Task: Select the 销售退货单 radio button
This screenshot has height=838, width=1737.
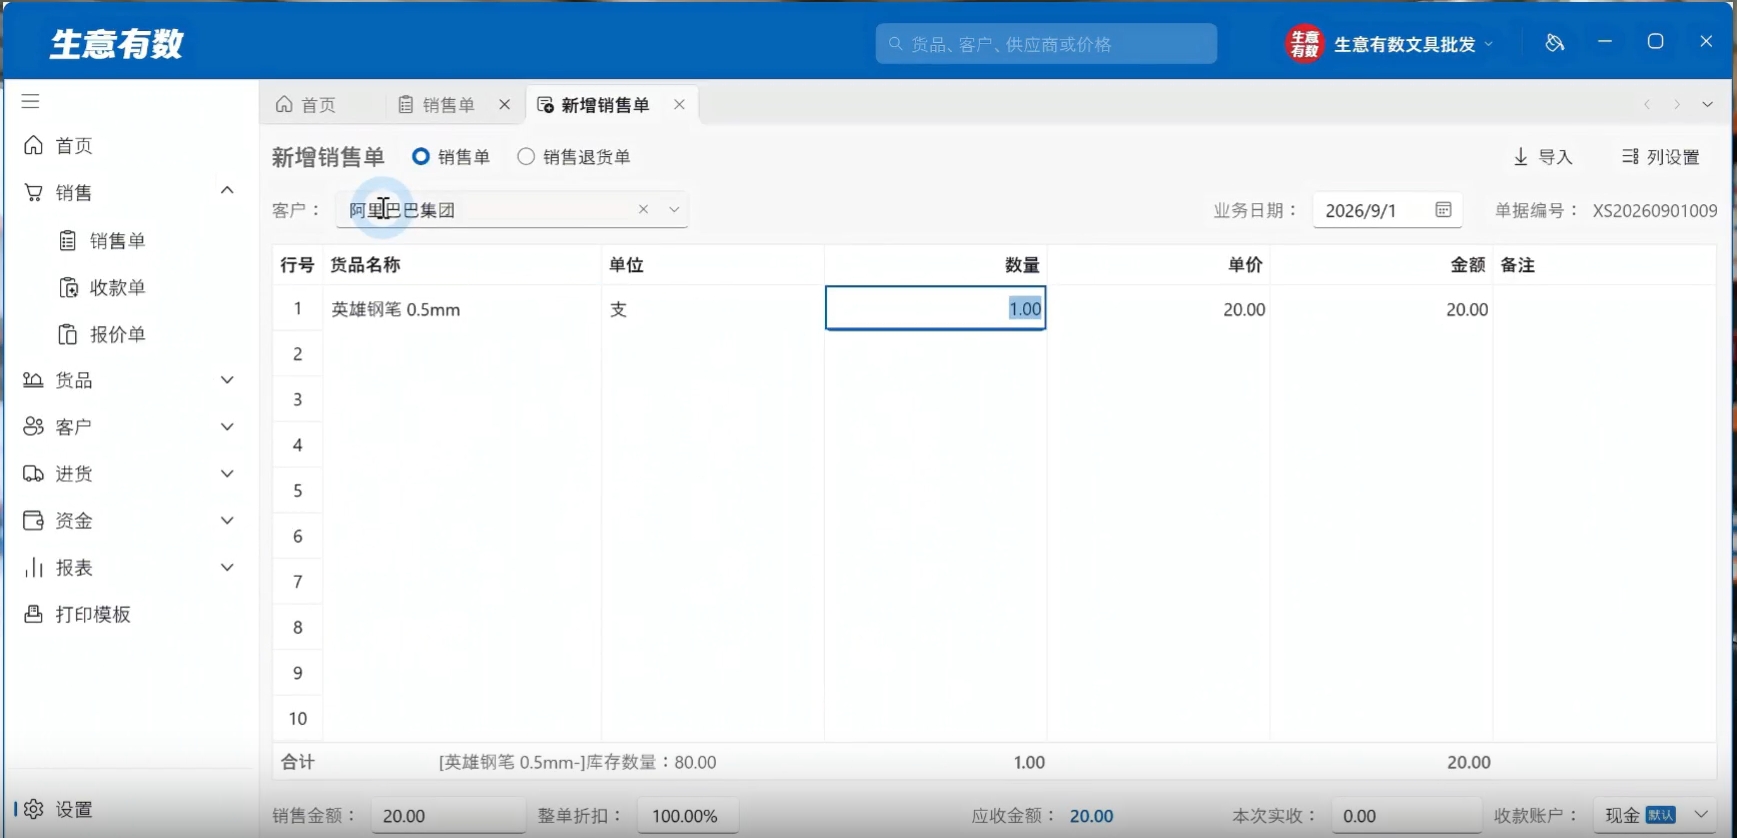Action: tap(526, 157)
